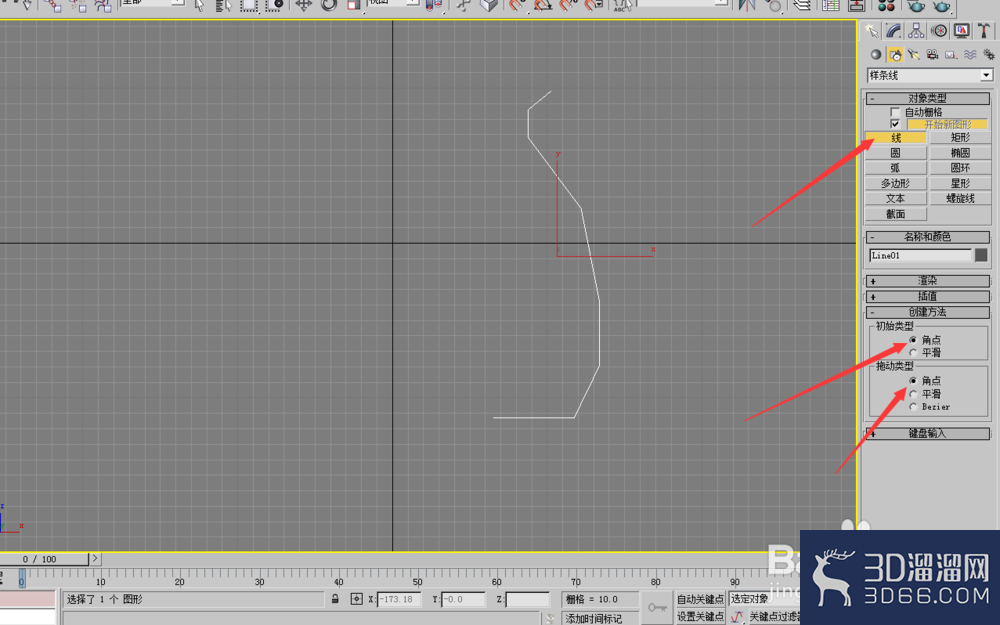1000x625 pixels.
Task: Select the Move tool in toolbar
Action: click(304, 5)
